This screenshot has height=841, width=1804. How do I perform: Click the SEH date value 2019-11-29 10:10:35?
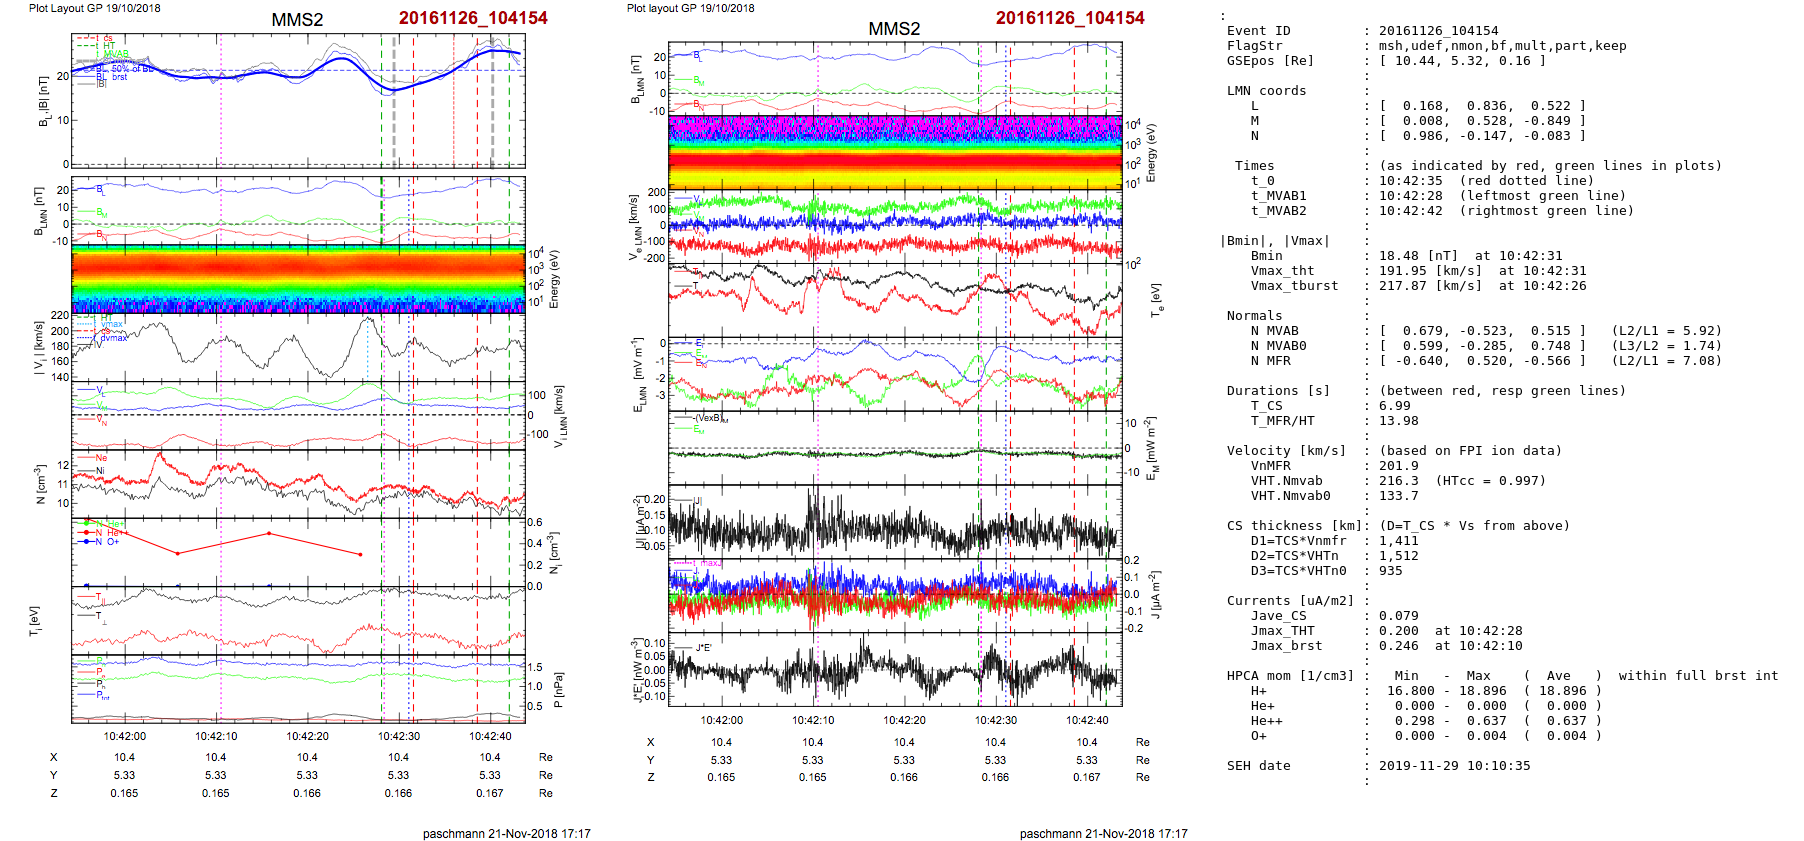tap(1454, 766)
